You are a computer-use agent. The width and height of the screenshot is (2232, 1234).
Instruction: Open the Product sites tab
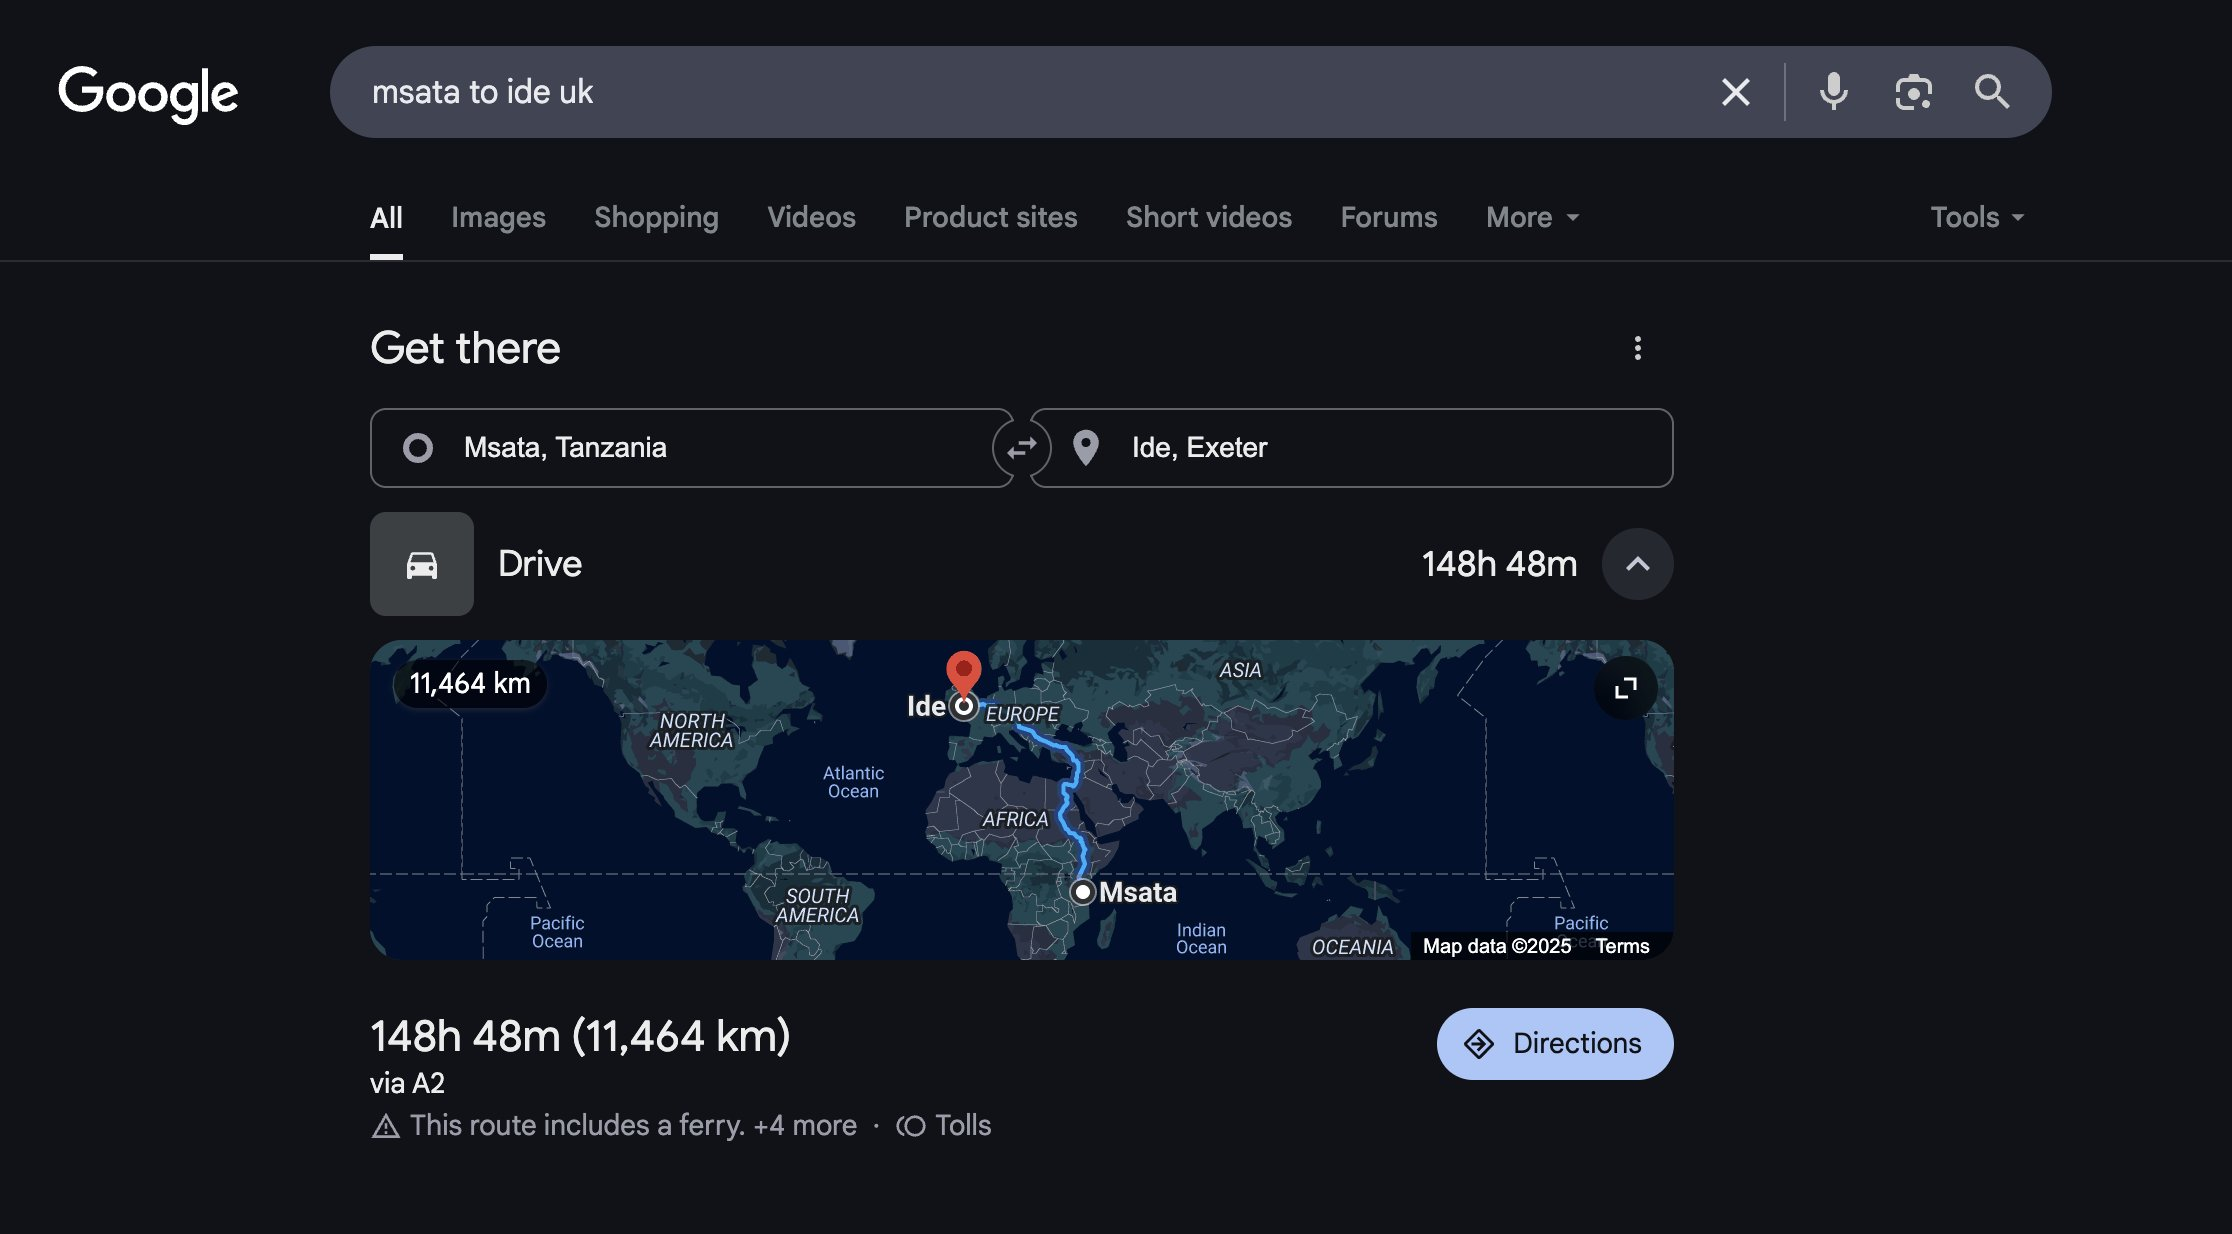pos(991,217)
